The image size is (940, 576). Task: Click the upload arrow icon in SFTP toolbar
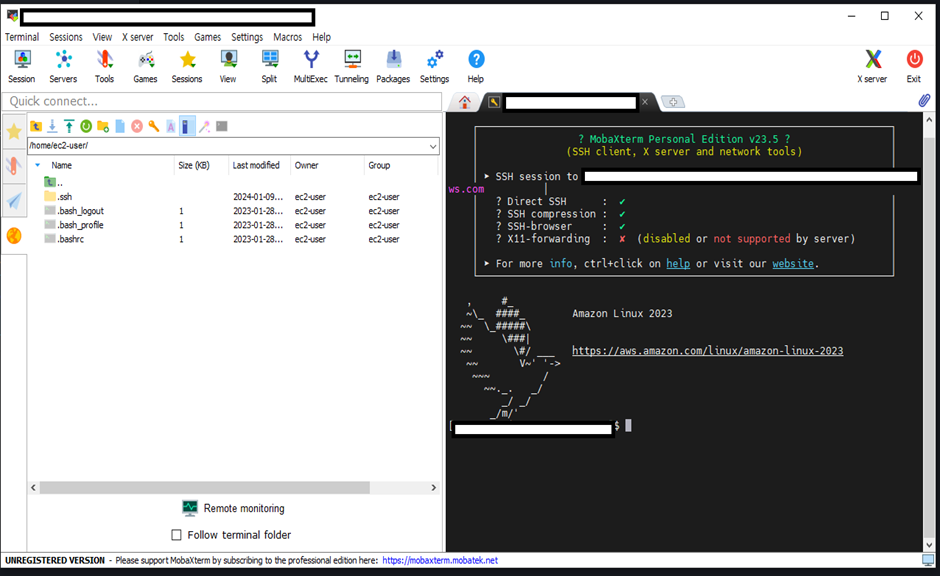(x=69, y=126)
